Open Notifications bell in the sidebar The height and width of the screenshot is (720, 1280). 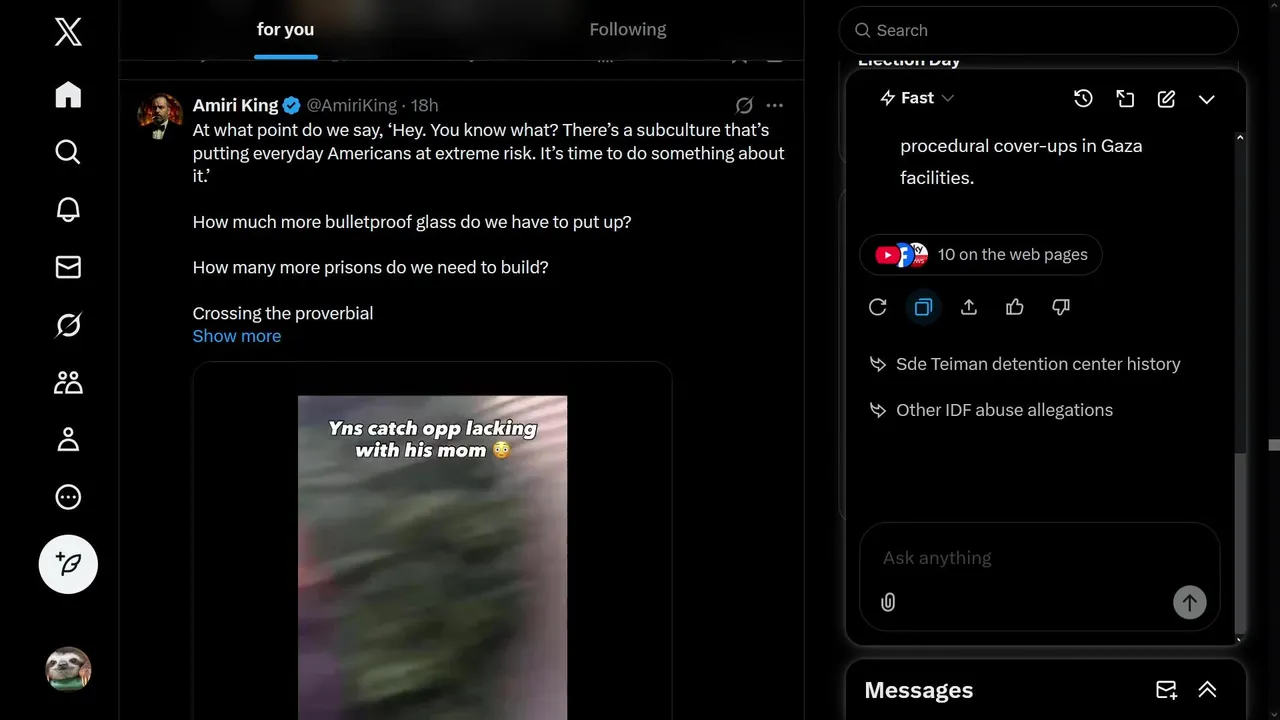(68, 209)
